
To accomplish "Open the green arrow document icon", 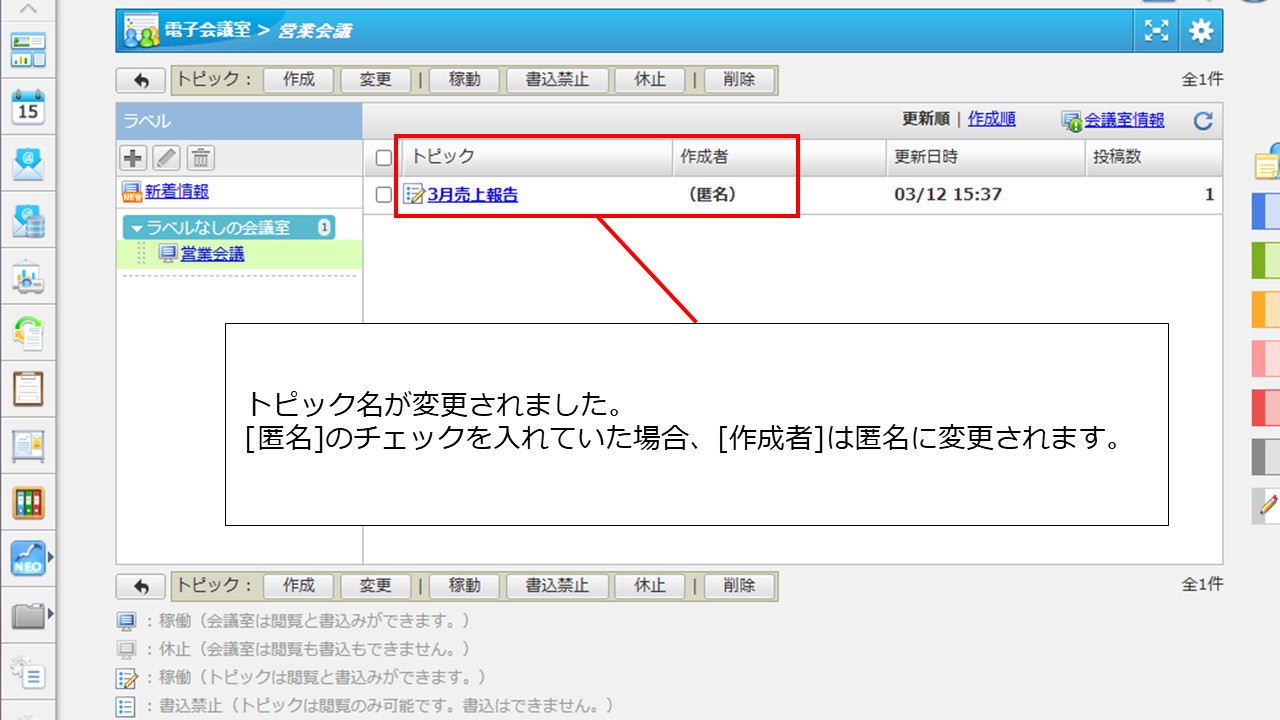I will click(x=28, y=333).
